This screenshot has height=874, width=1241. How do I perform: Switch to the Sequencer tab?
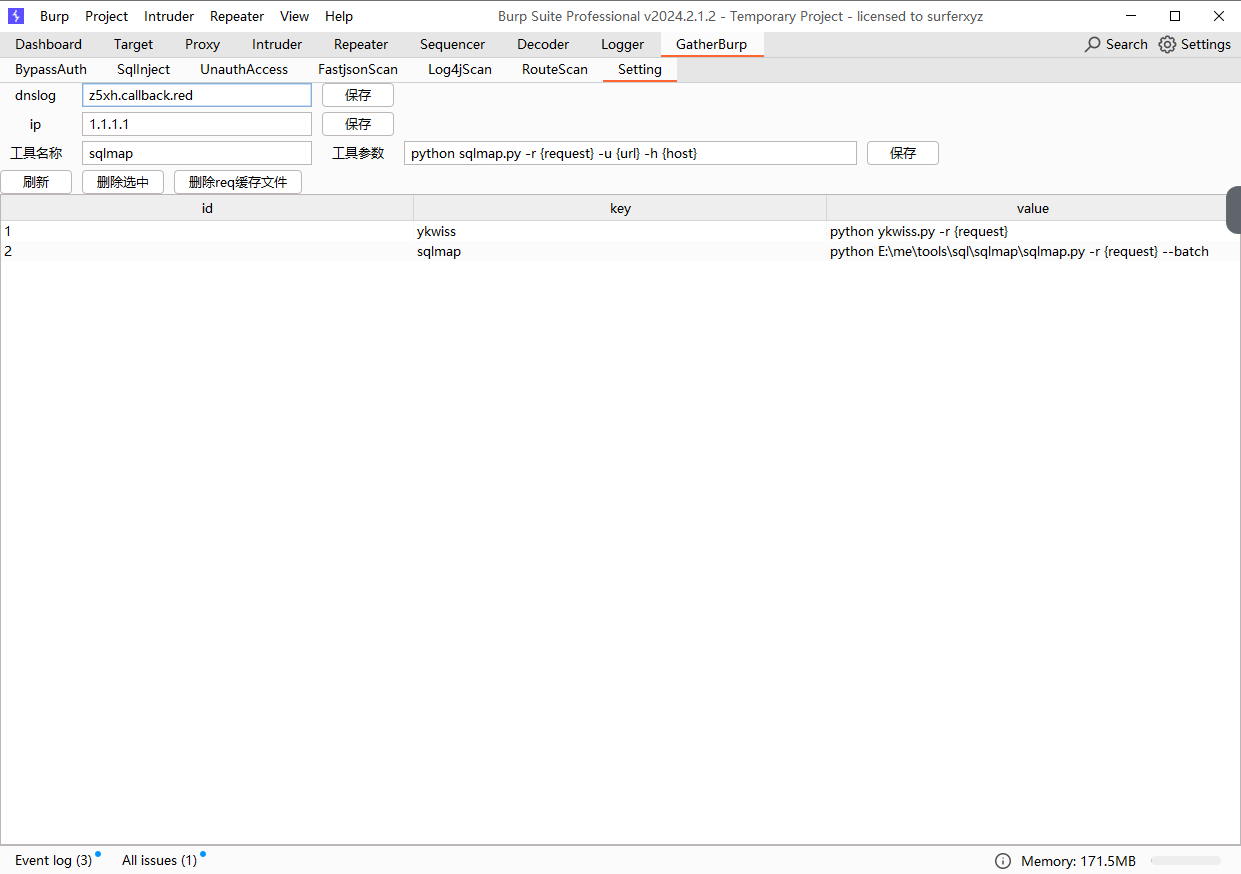452,44
